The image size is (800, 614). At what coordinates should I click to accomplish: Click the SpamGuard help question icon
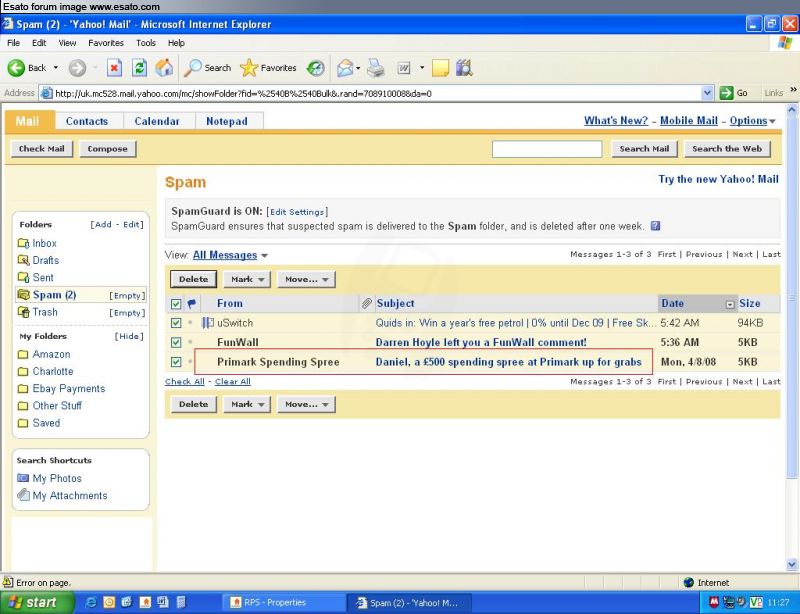pos(656,226)
